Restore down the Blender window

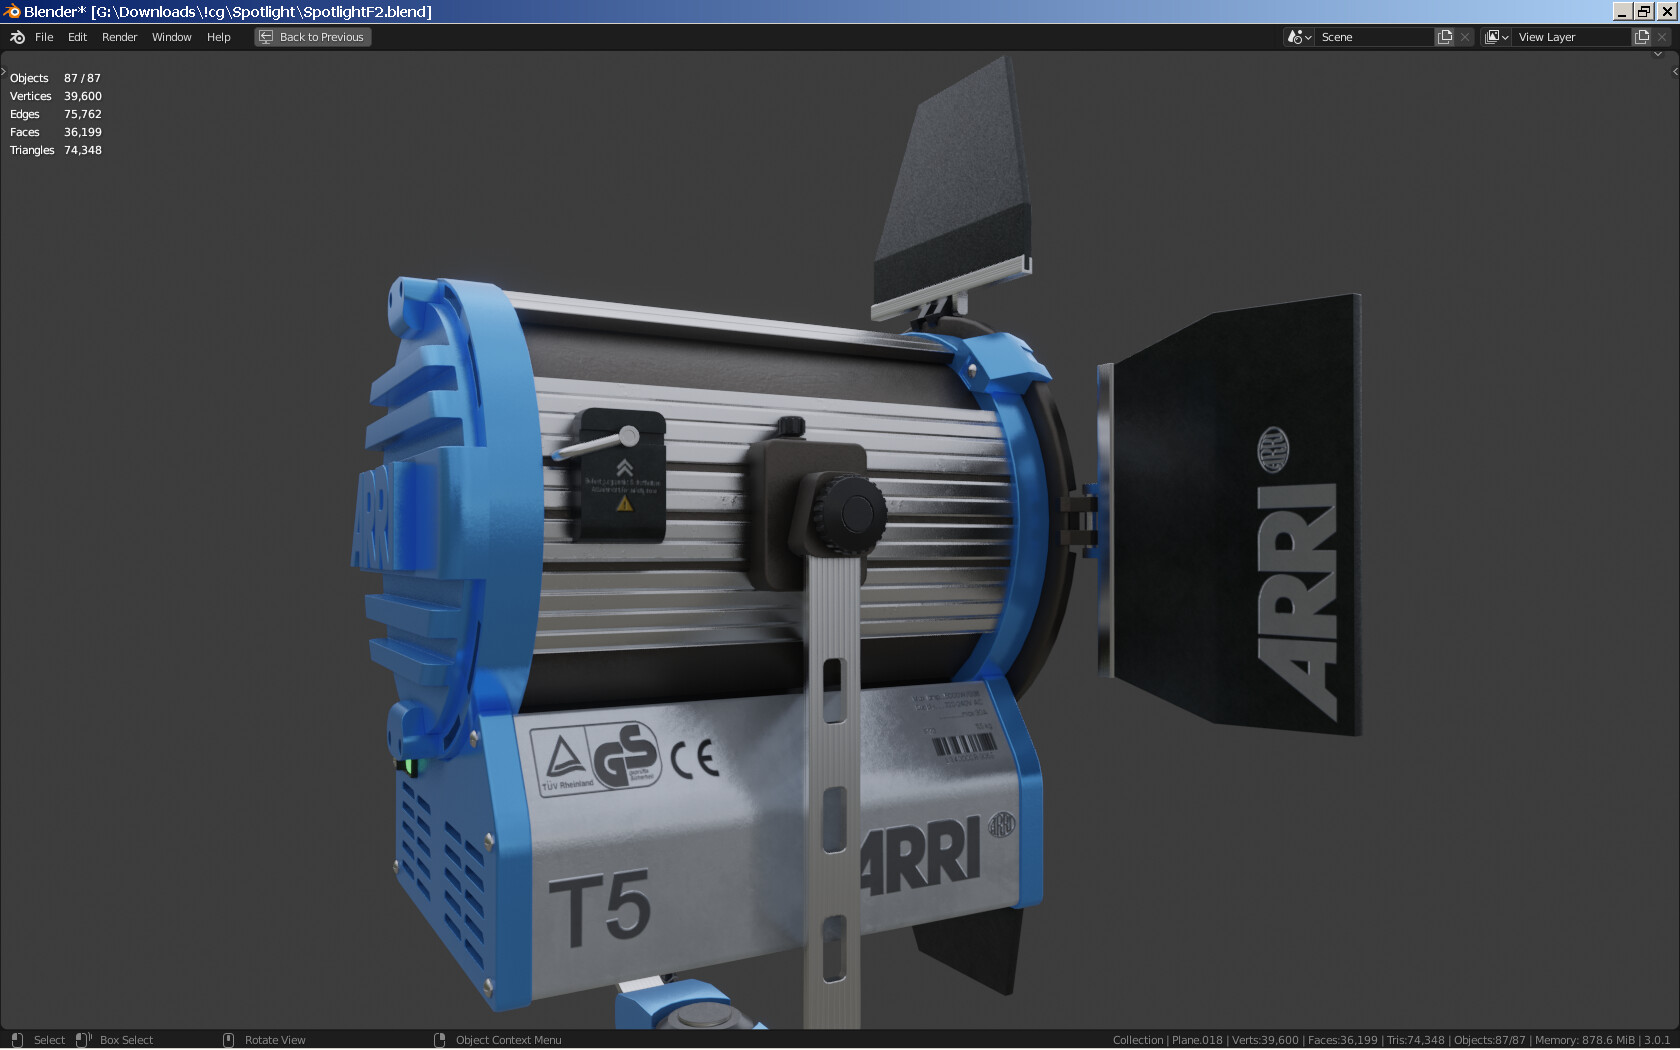[x=1644, y=11]
